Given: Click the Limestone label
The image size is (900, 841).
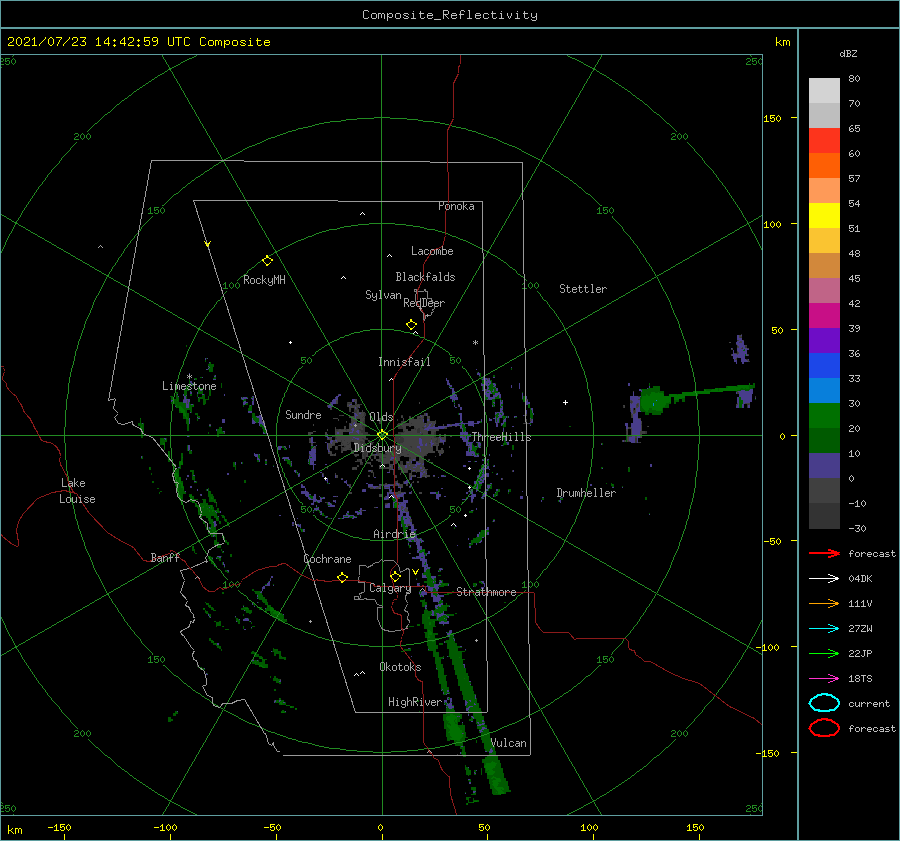Looking at the screenshot, I should [189, 386].
